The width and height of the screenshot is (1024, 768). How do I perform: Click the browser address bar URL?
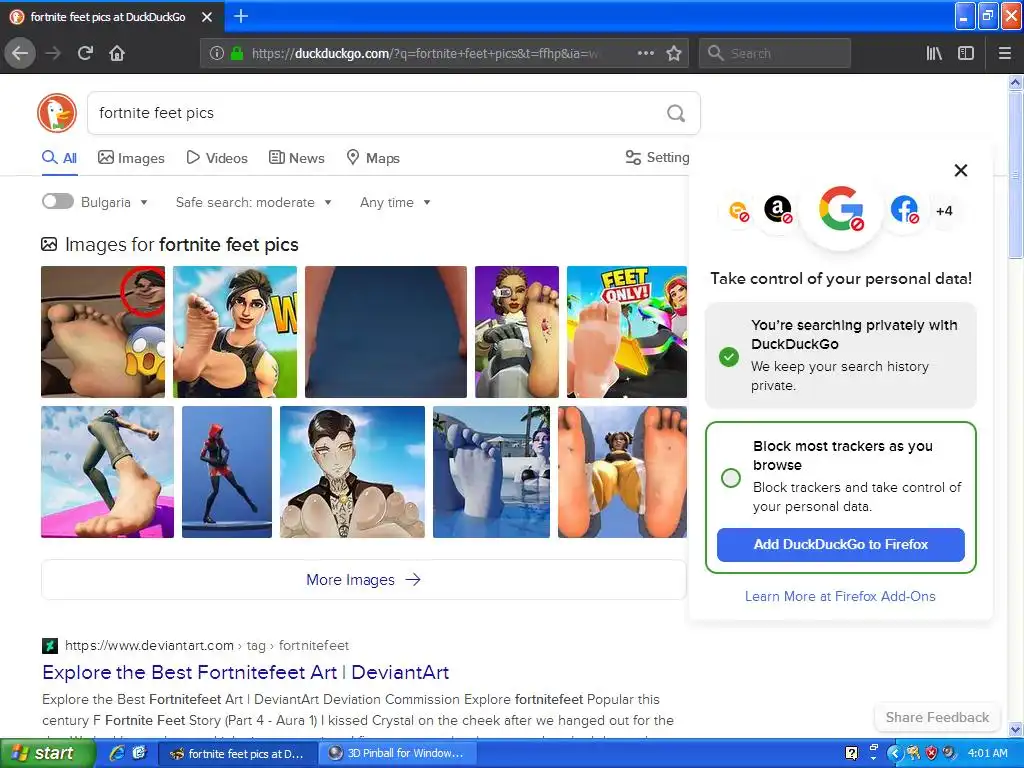[x=424, y=54]
